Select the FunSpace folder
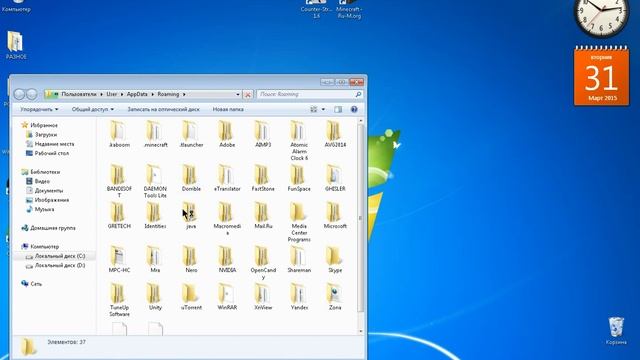 [299, 178]
